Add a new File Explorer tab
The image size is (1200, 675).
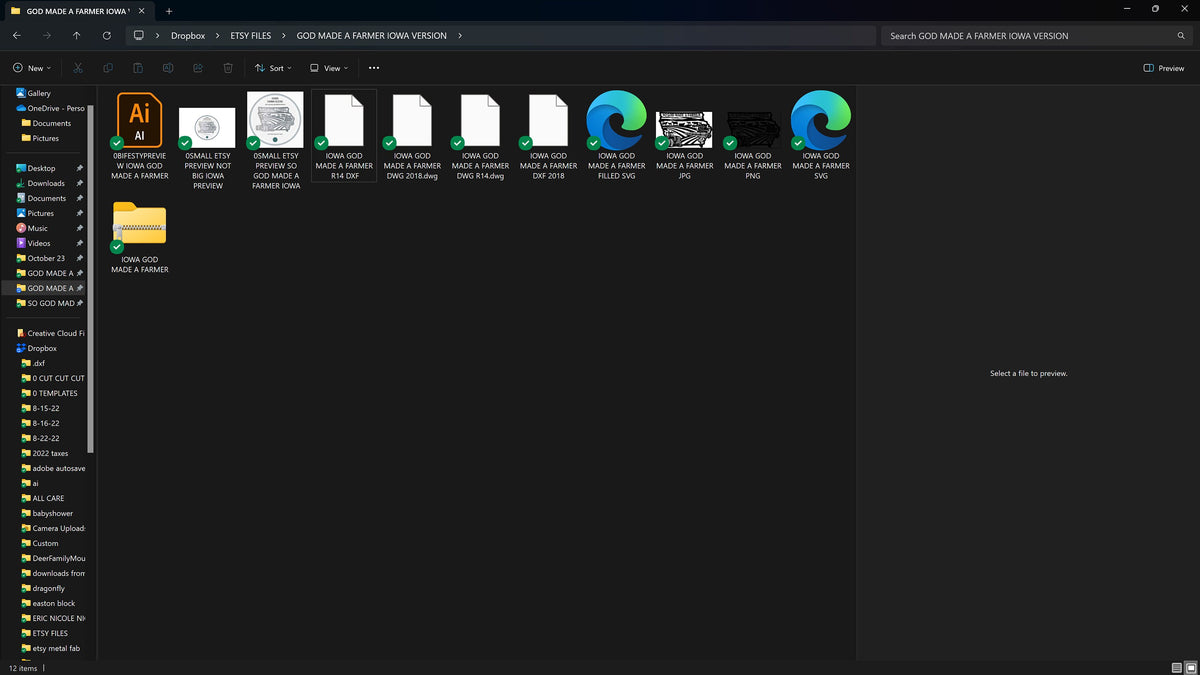[x=169, y=11]
